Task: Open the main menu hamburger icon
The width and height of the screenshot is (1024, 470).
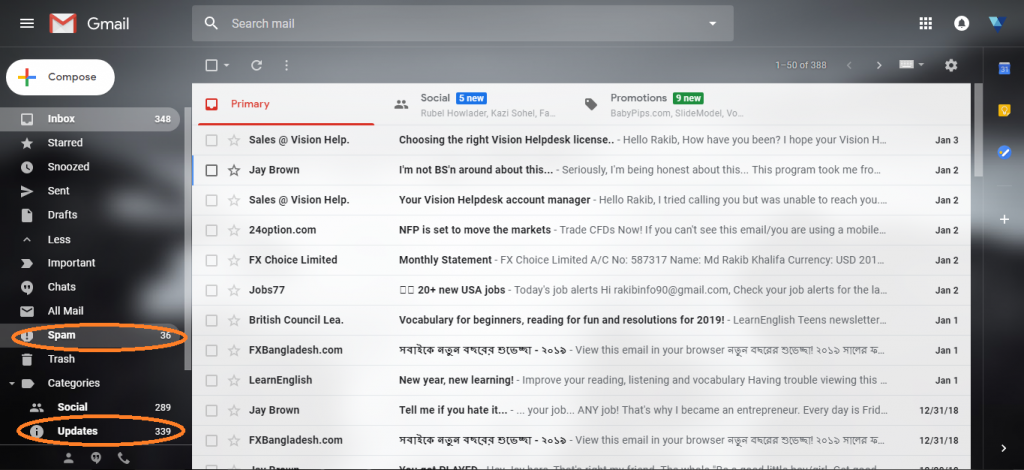Action: click(x=27, y=23)
